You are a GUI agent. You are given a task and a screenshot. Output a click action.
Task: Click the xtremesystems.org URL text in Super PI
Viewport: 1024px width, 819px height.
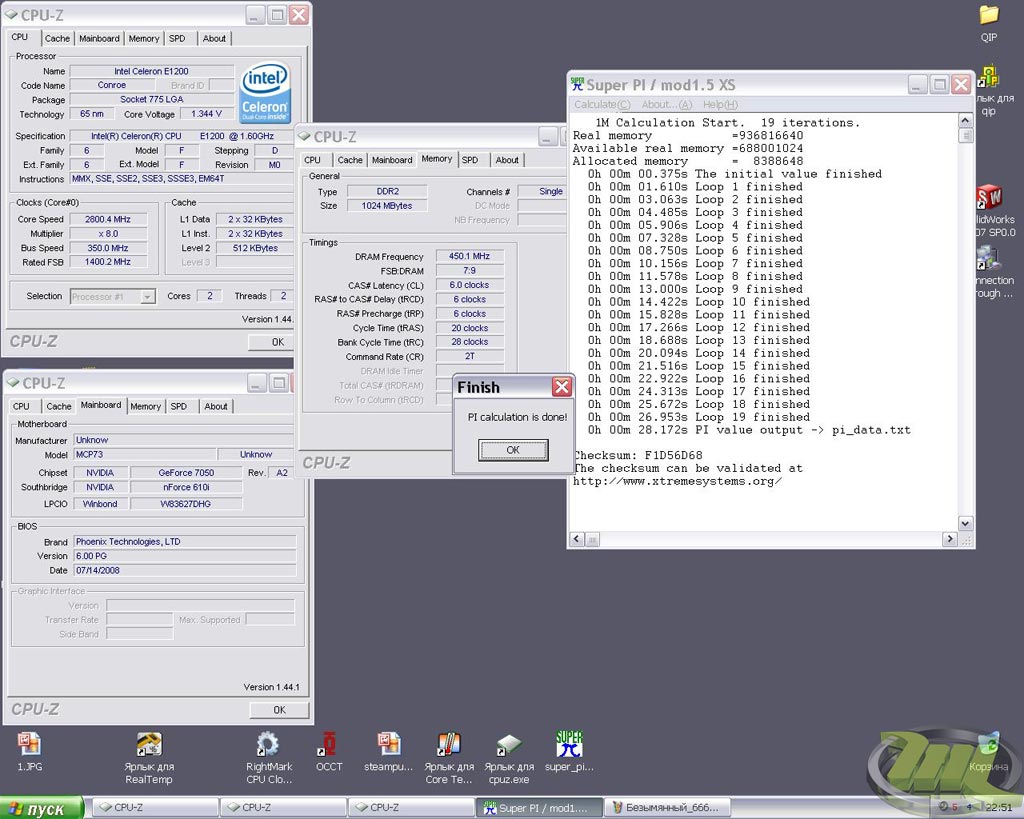click(677, 481)
